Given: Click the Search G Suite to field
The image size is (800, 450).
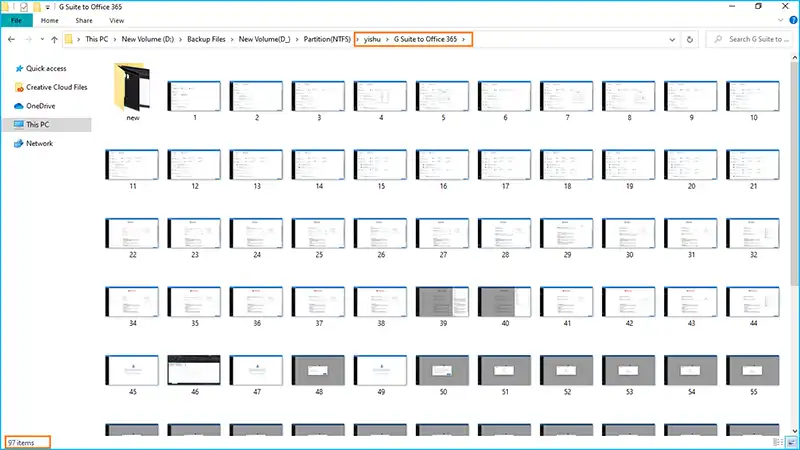Looking at the screenshot, I should click(749, 39).
